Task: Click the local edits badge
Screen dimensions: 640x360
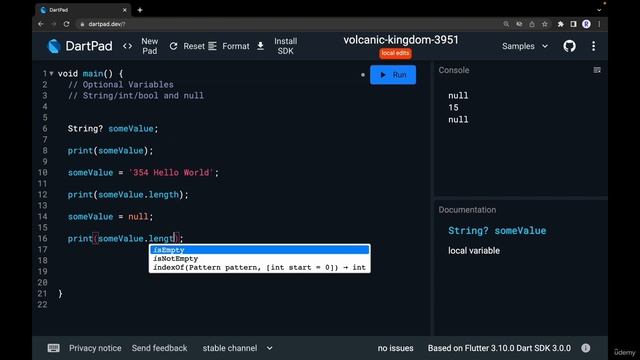Action: point(395,53)
